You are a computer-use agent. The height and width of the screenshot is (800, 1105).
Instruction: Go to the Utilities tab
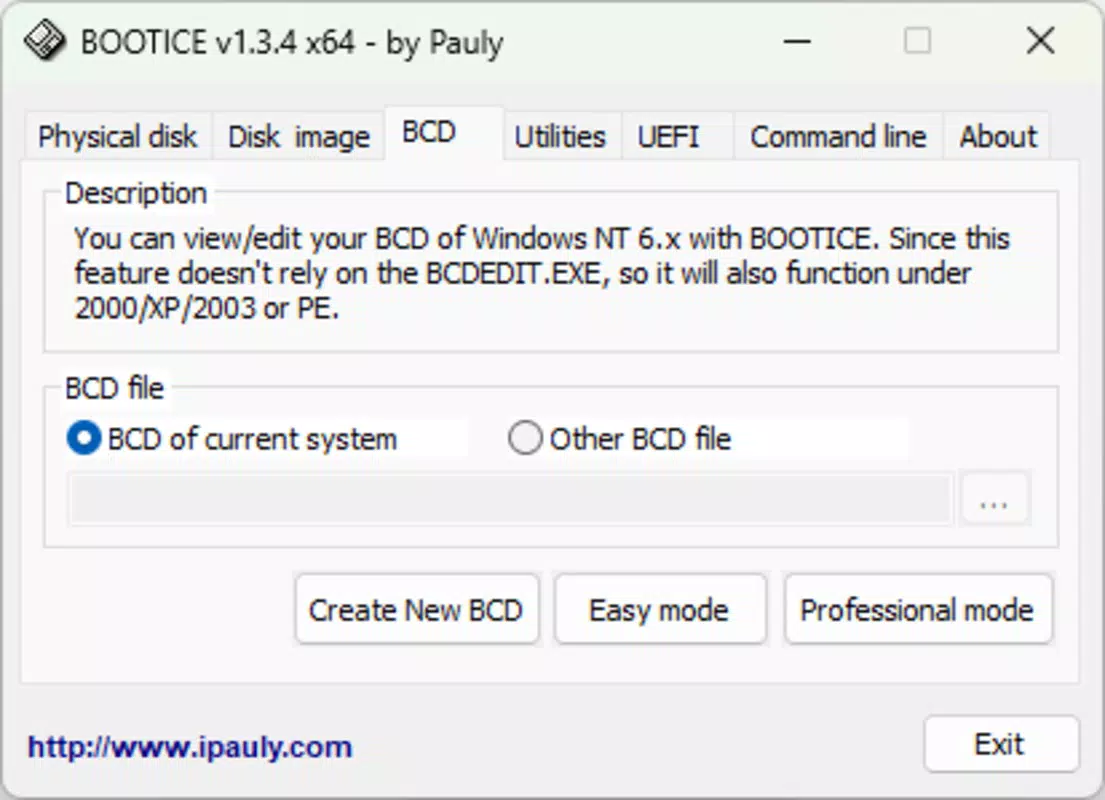(560, 136)
